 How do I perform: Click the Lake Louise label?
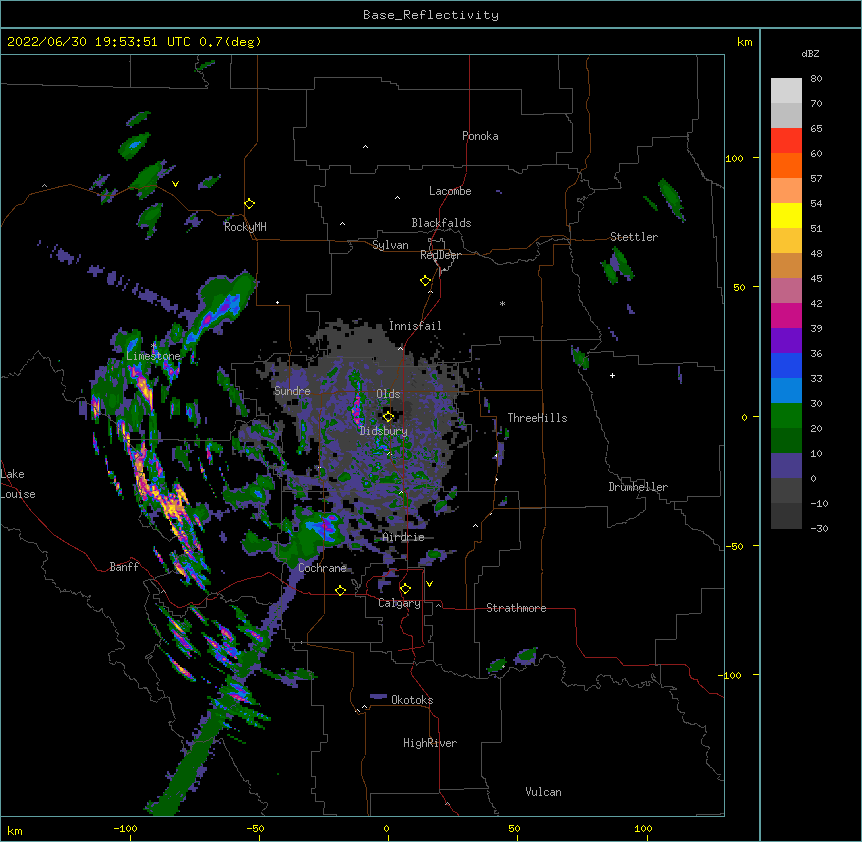pyautogui.click(x=18, y=484)
